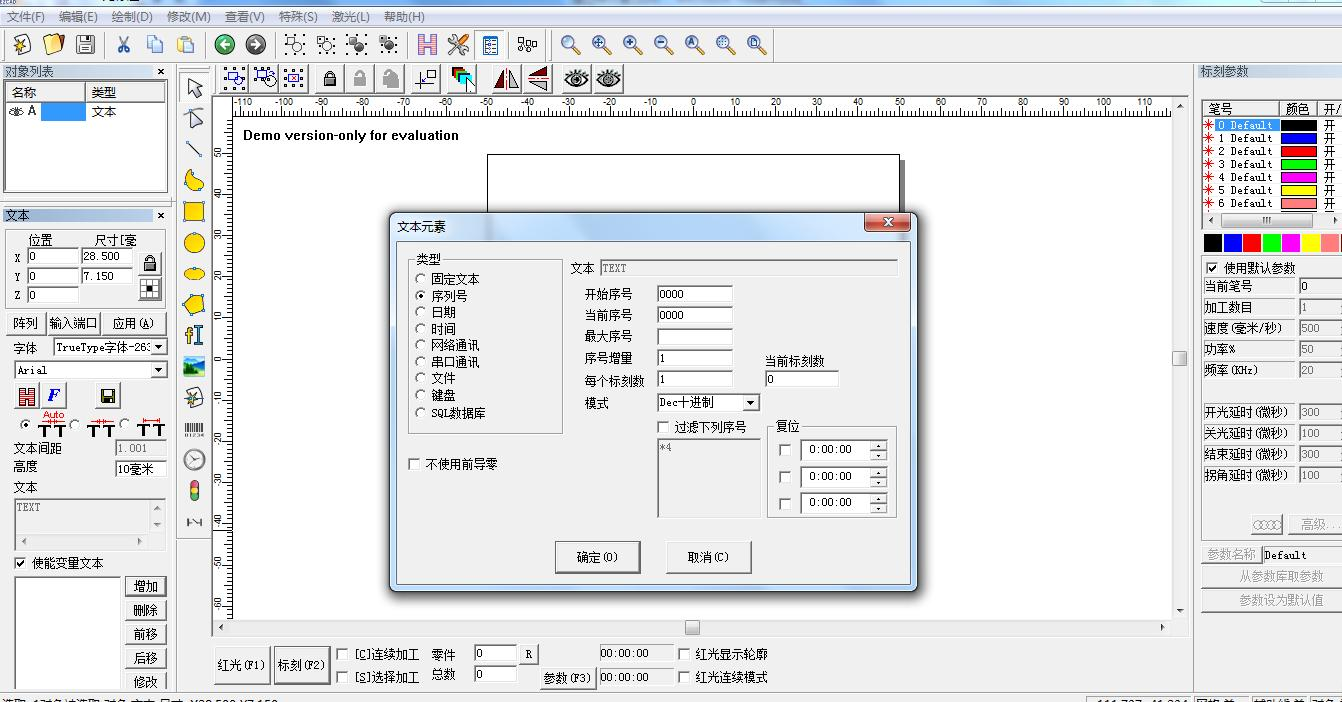Open the 激光(L) menu

347,16
